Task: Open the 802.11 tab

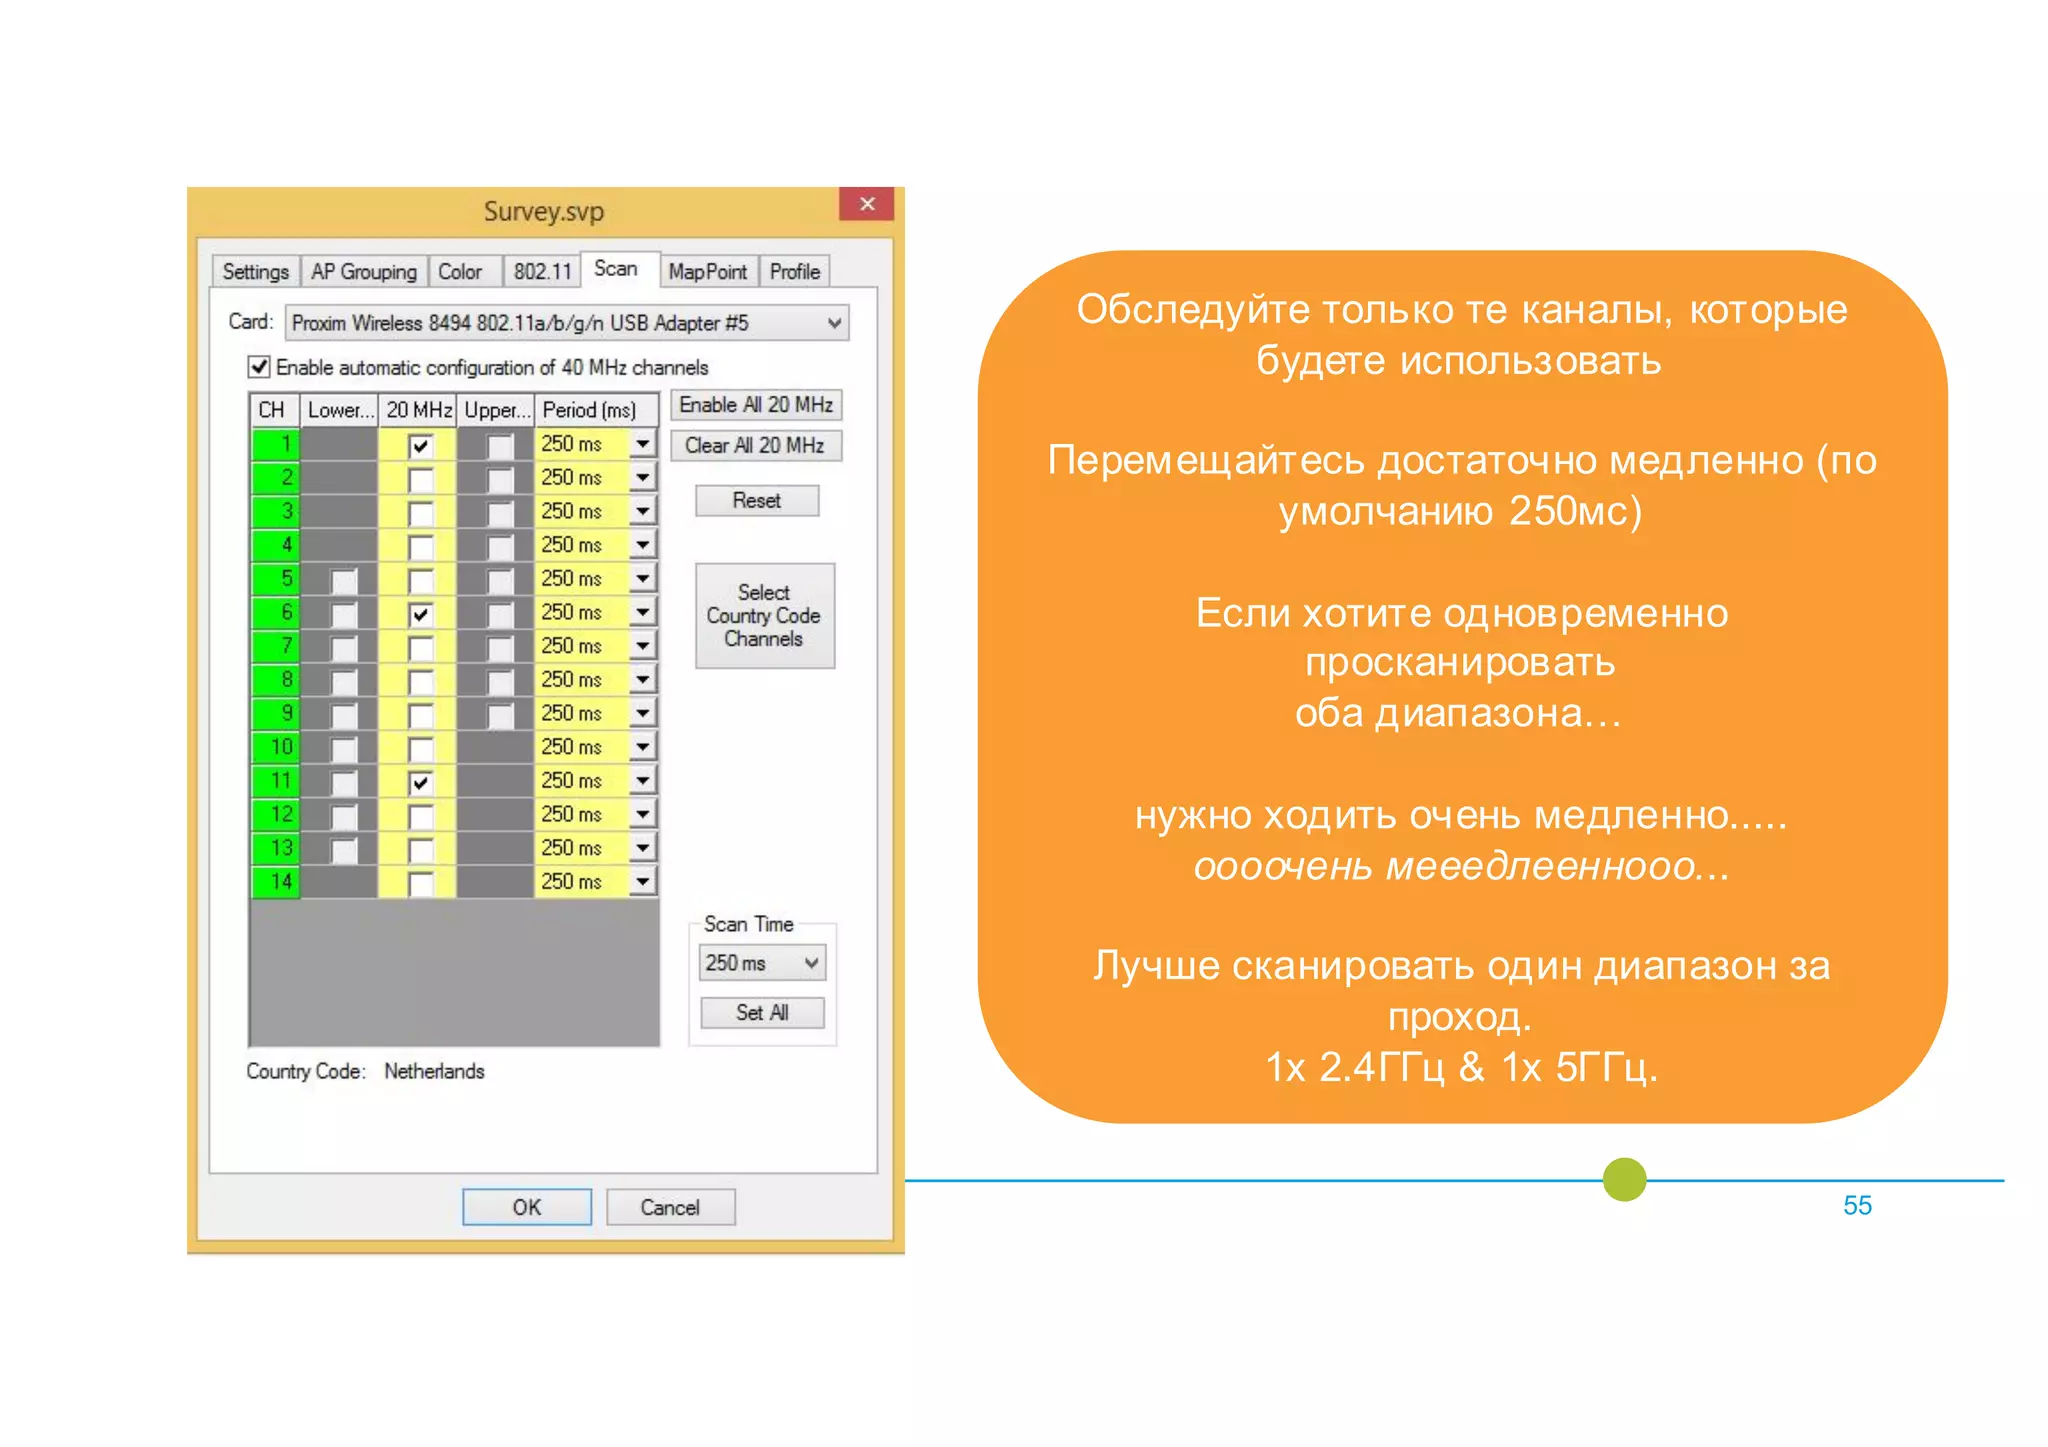Action: coord(542,272)
